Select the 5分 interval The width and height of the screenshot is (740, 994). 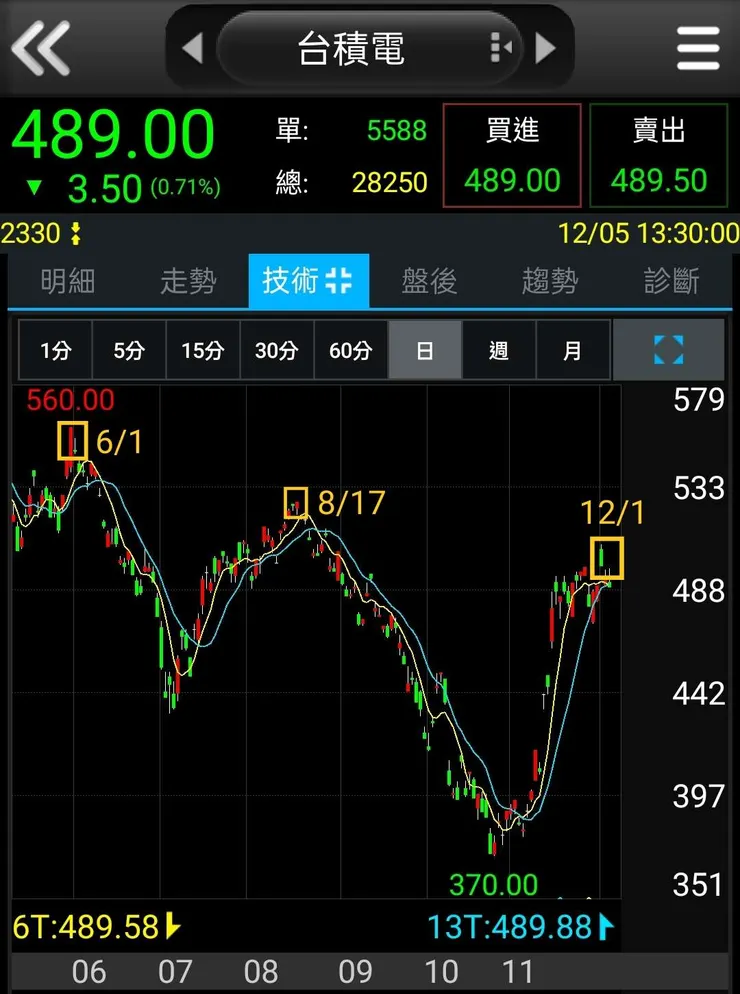pyautogui.click(x=129, y=350)
